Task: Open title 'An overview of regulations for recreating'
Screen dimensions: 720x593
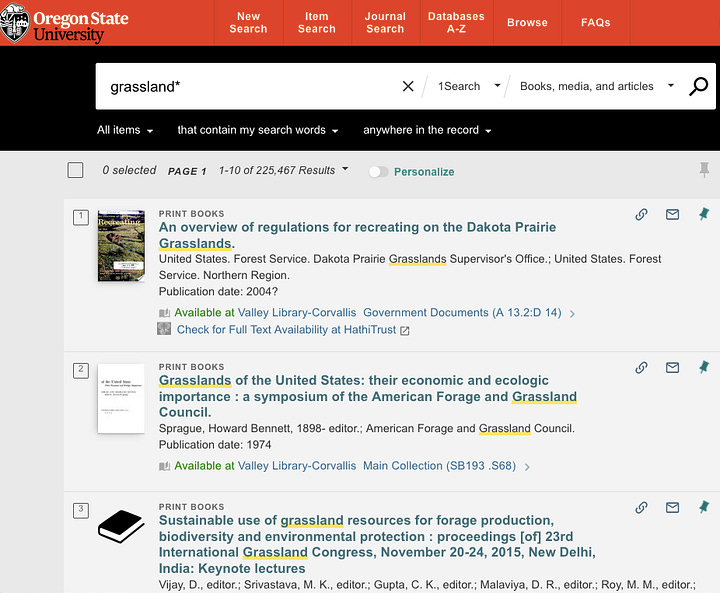Action: pos(357,235)
